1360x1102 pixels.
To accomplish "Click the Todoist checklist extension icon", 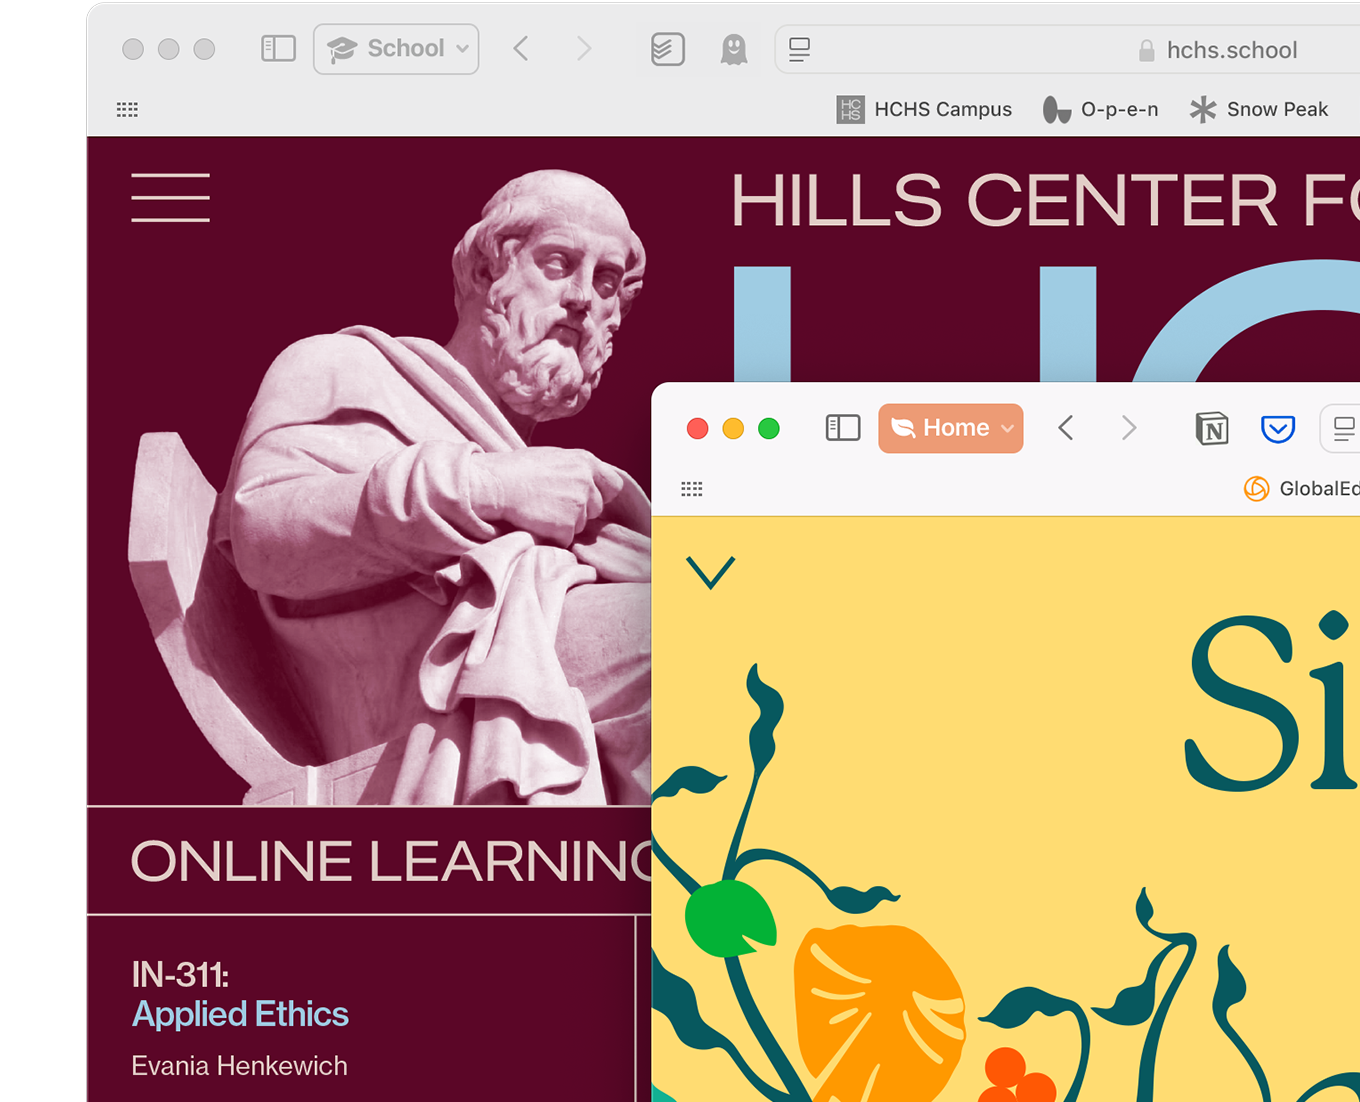I will pyautogui.click(x=667, y=49).
